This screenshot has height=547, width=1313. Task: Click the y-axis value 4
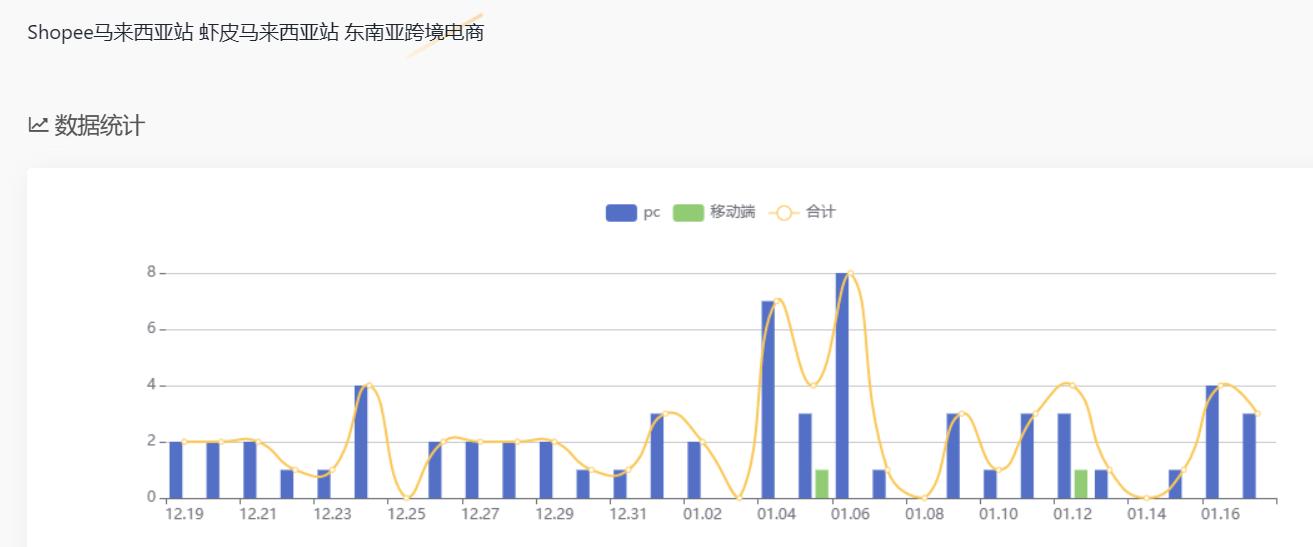151,385
